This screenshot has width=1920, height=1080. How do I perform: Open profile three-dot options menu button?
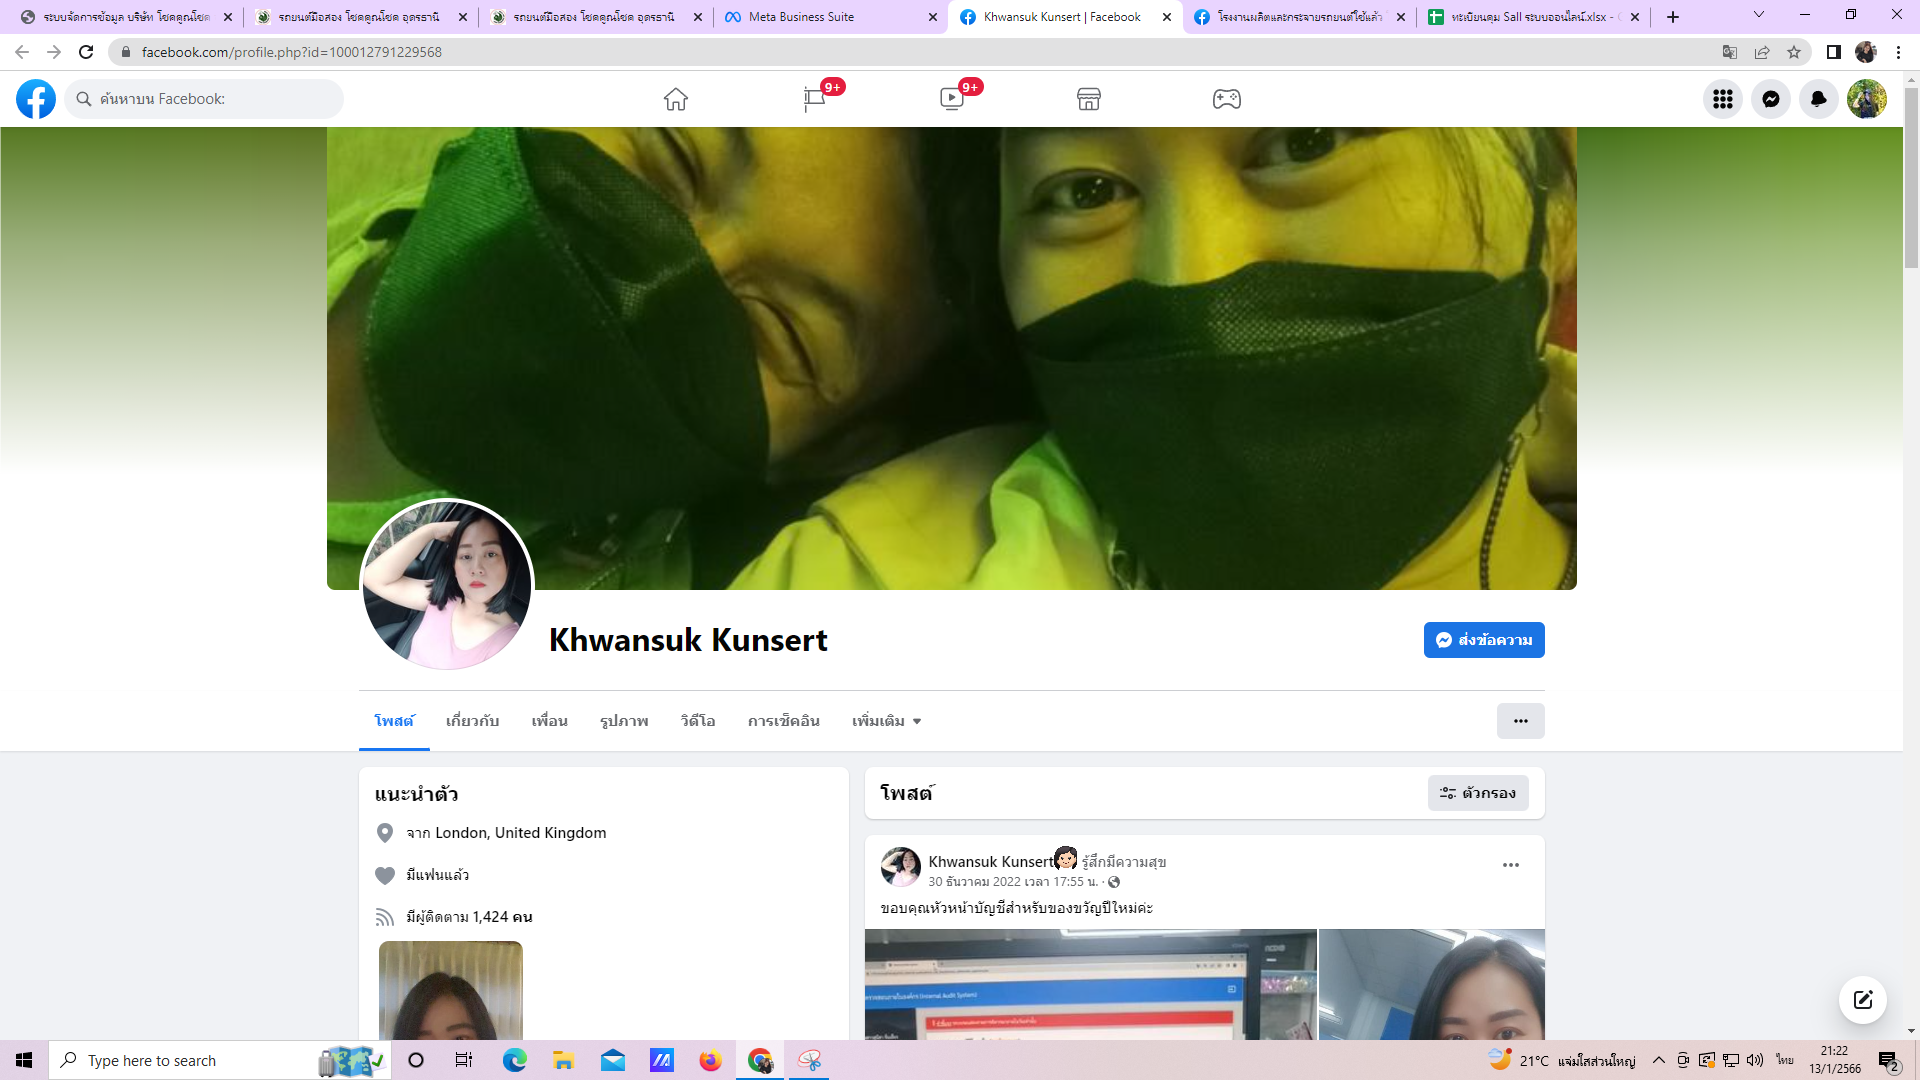pyautogui.click(x=1520, y=721)
